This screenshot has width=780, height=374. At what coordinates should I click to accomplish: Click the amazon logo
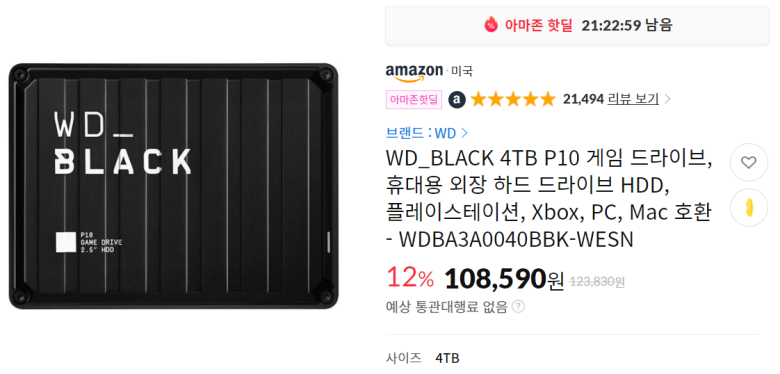coord(414,72)
